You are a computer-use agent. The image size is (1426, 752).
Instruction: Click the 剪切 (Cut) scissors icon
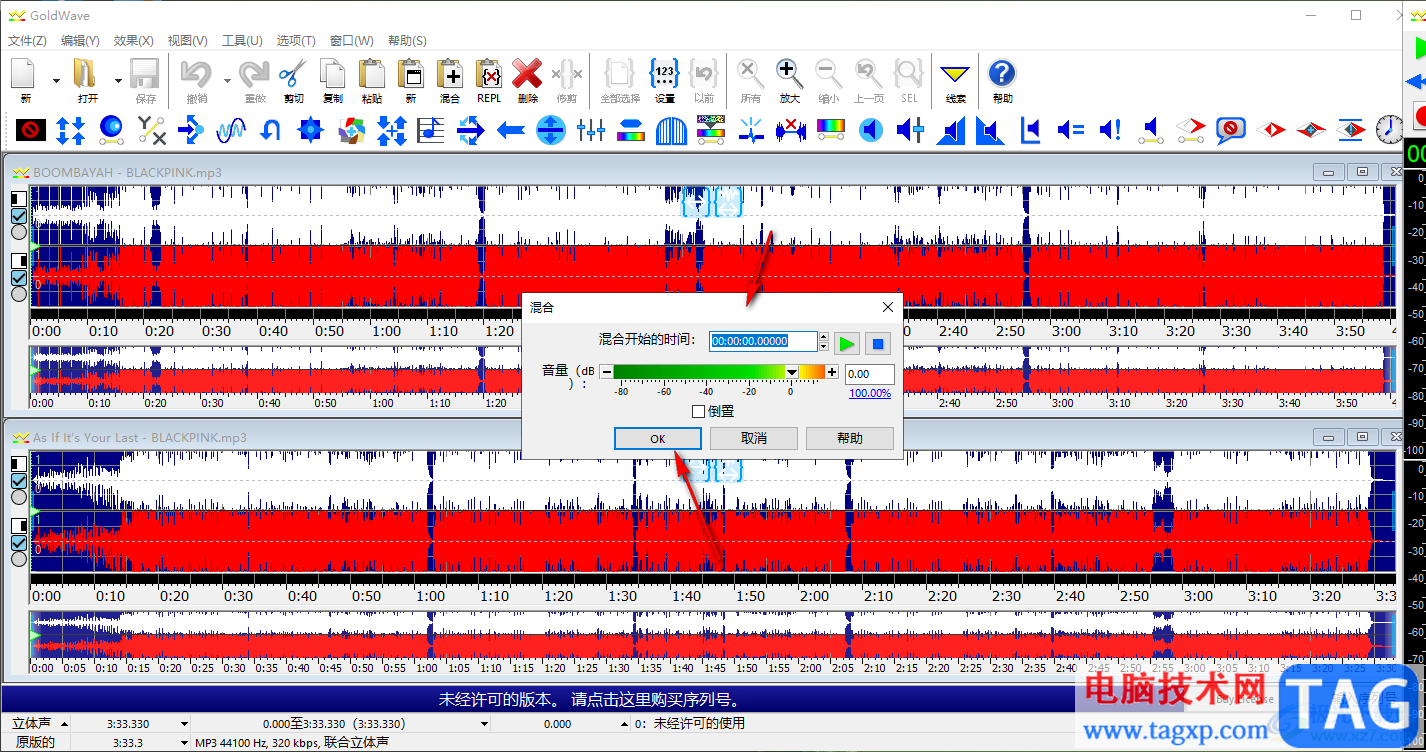click(293, 74)
